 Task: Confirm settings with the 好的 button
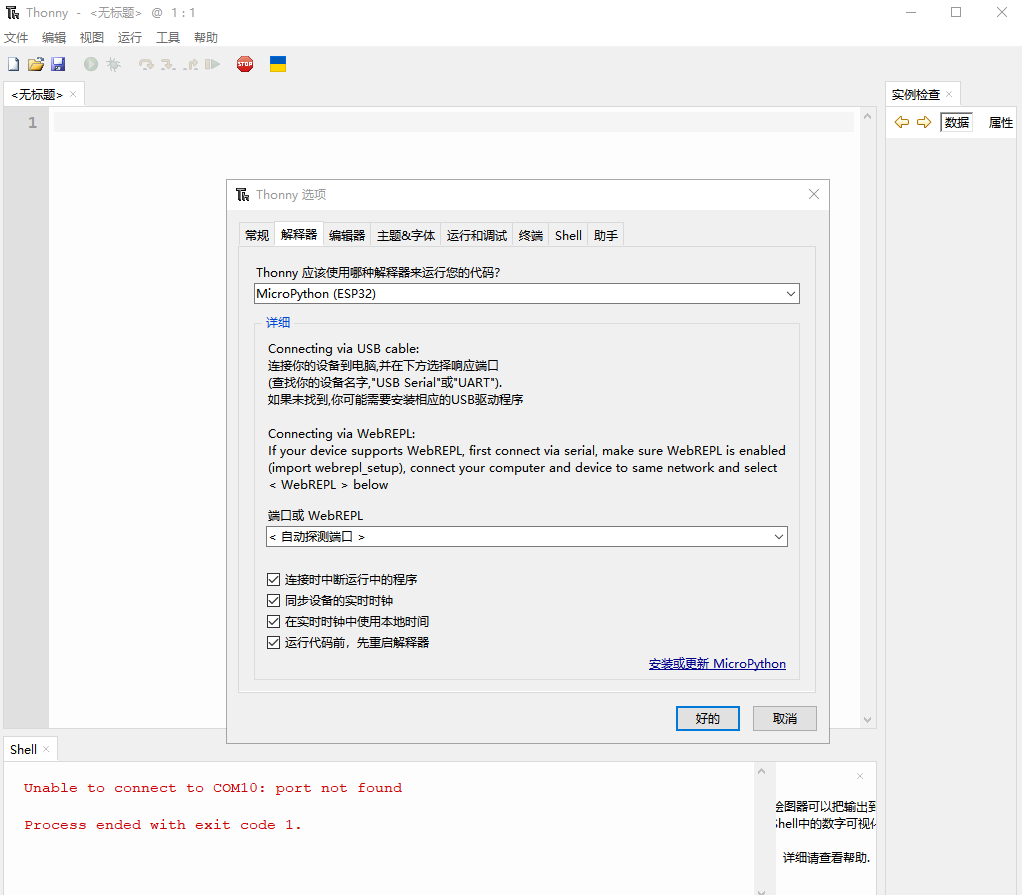coord(707,718)
